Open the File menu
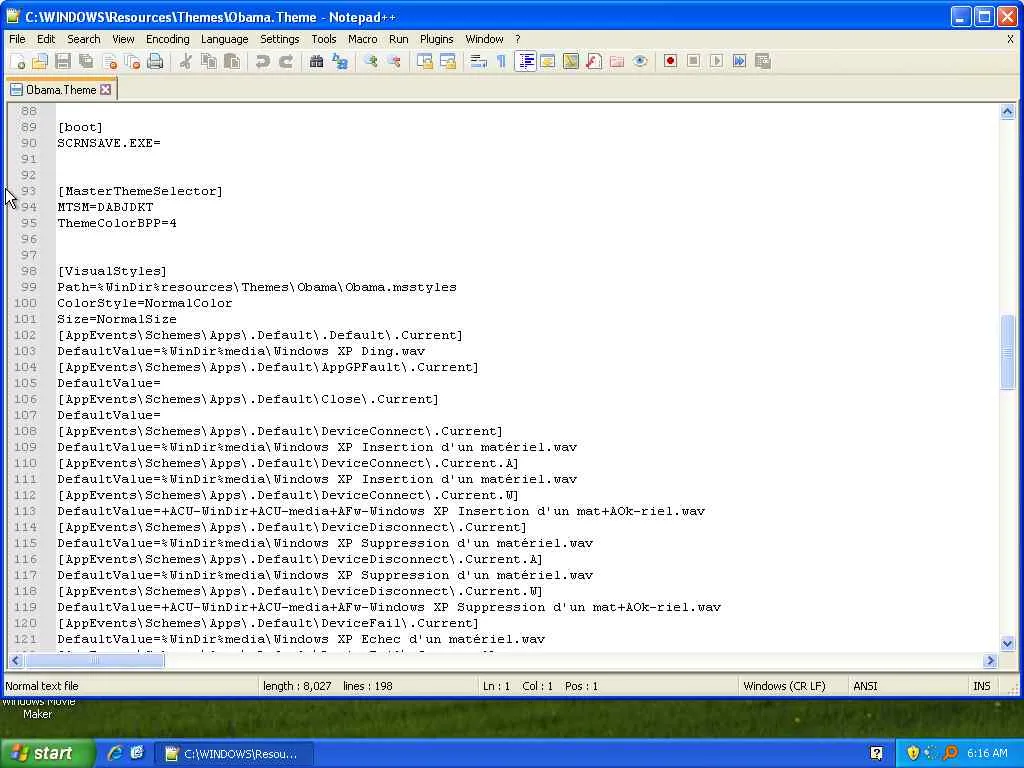Image resolution: width=1024 pixels, height=768 pixels. point(17,39)
